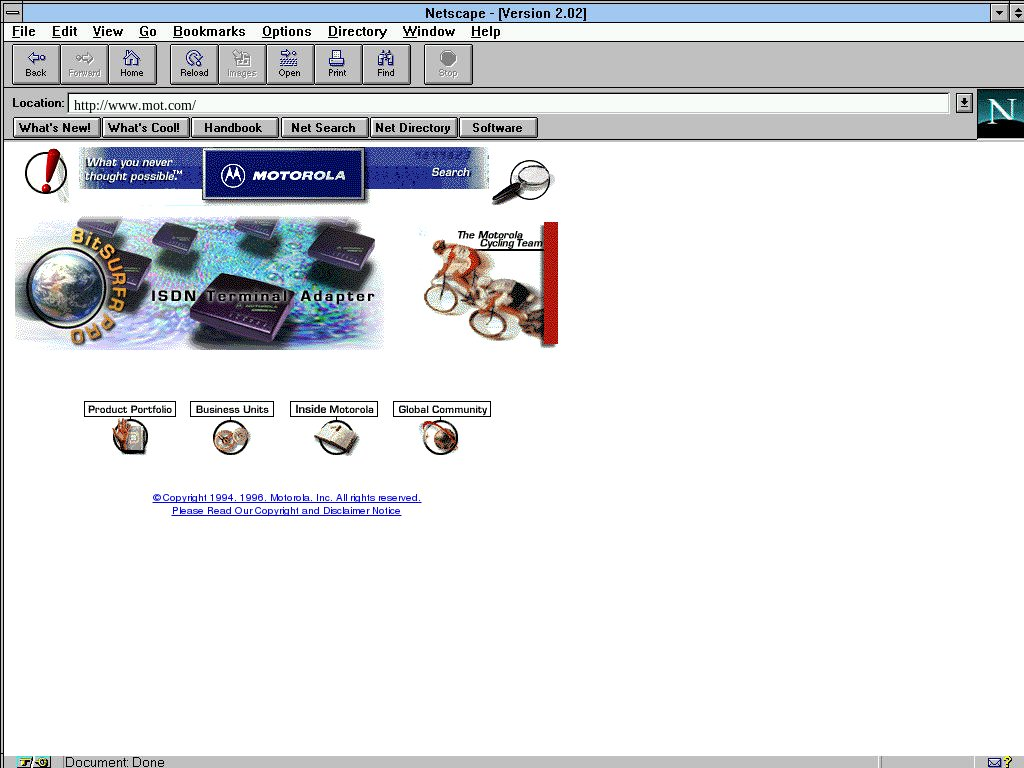Click the mail envelope icon in status bar

[994, 762]
